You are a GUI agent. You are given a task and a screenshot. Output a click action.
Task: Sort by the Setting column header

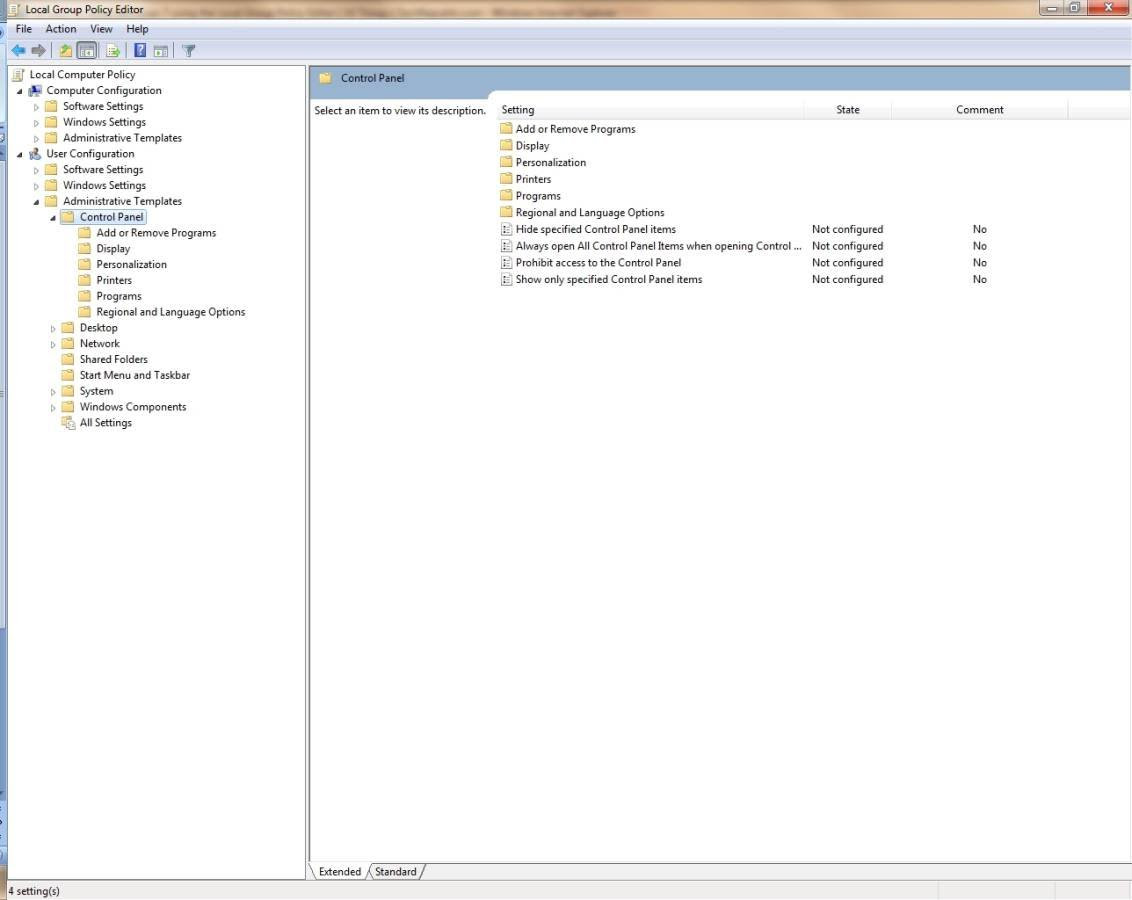(x=650, y=110)
